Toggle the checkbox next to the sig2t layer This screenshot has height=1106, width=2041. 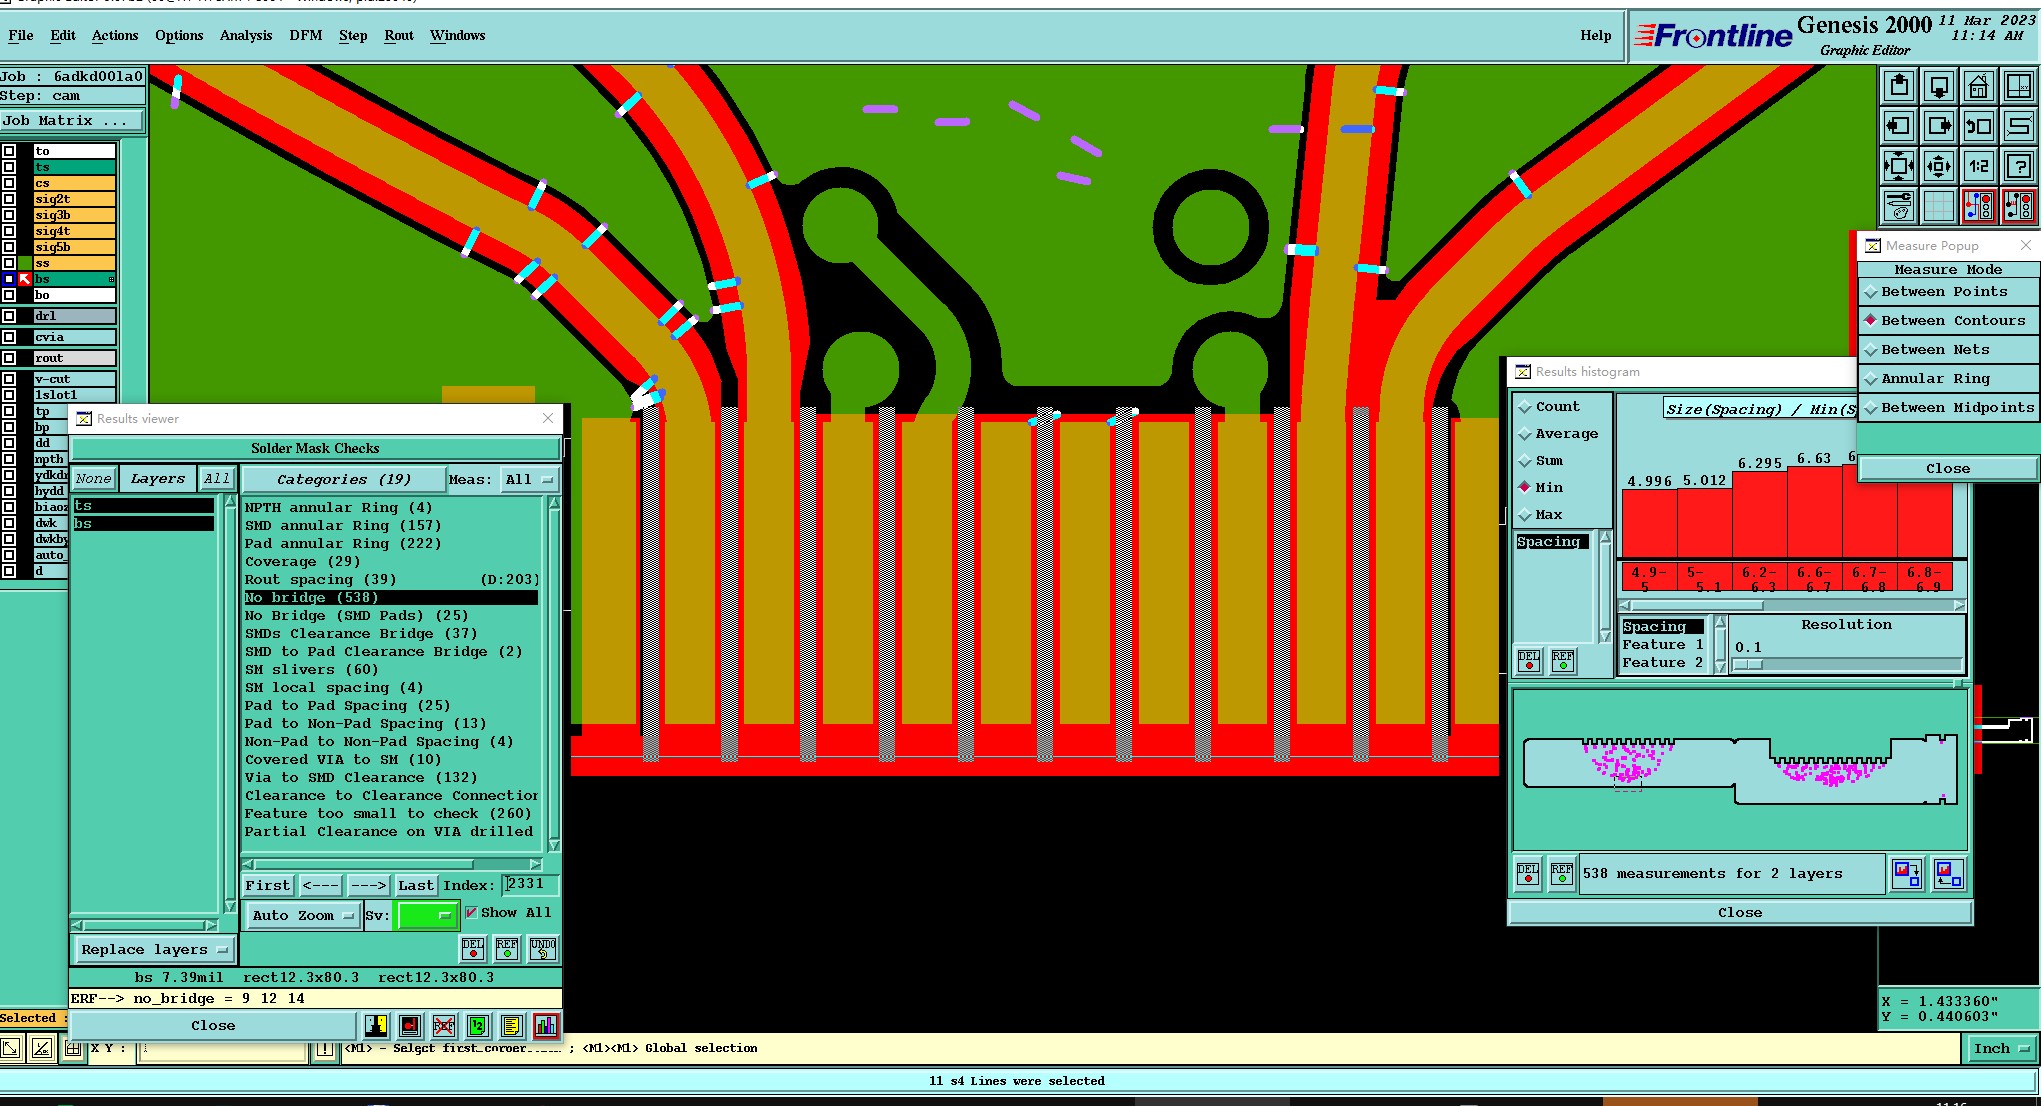click(9, 199)
